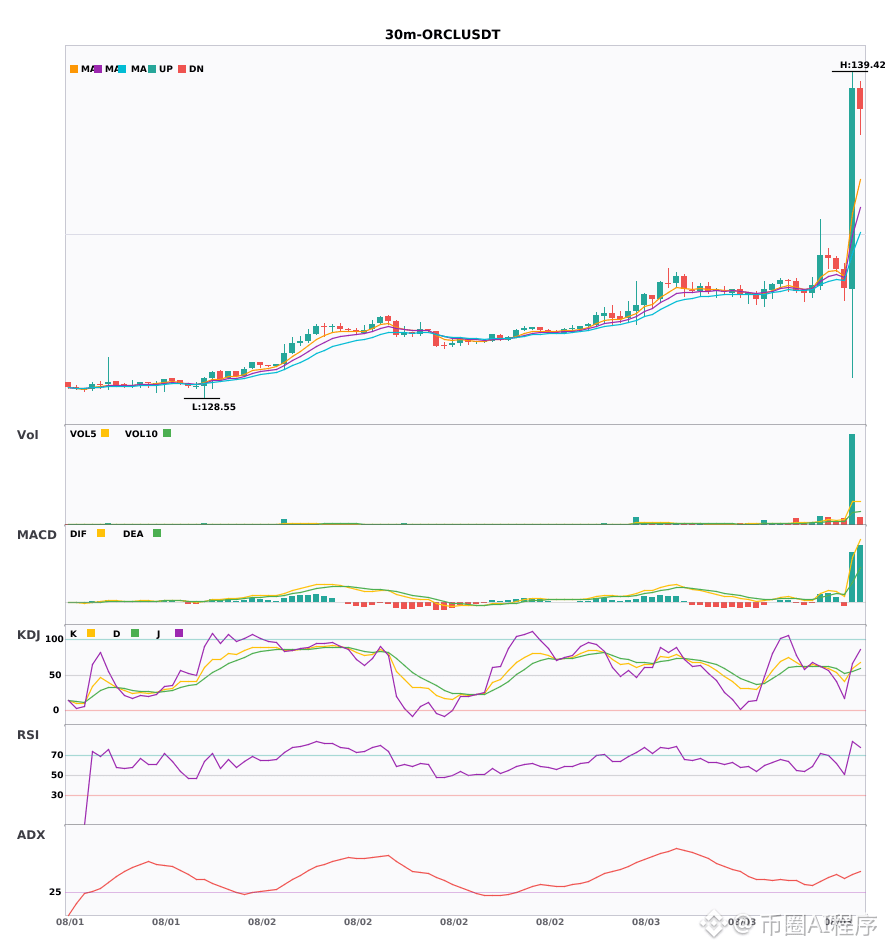Pick the purple J legend swatch
Image resolution: width=885 pixels, height=950 pixels.
(x=179, y=633)
